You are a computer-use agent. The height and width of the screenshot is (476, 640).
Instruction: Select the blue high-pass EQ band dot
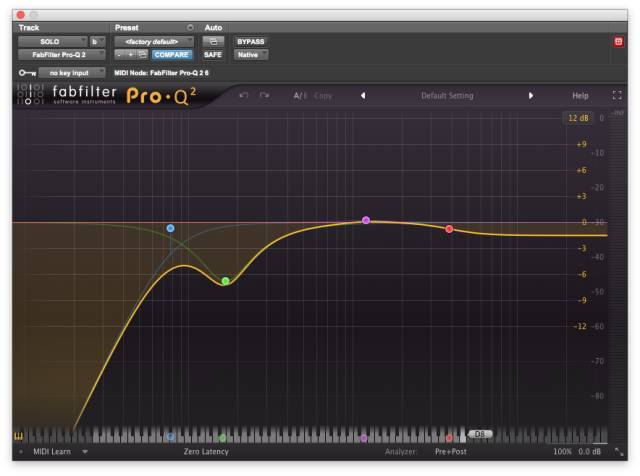pos(171,228)
